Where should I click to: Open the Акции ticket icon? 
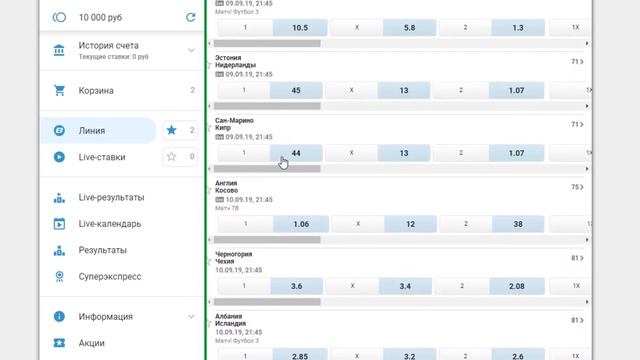59,343
